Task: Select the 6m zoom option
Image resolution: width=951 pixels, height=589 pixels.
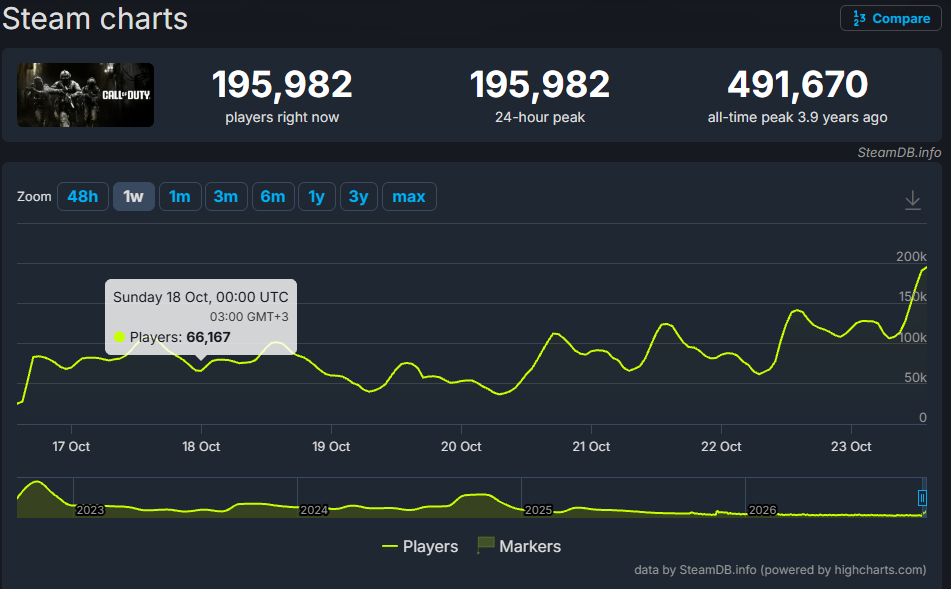Action: [273, 197]
